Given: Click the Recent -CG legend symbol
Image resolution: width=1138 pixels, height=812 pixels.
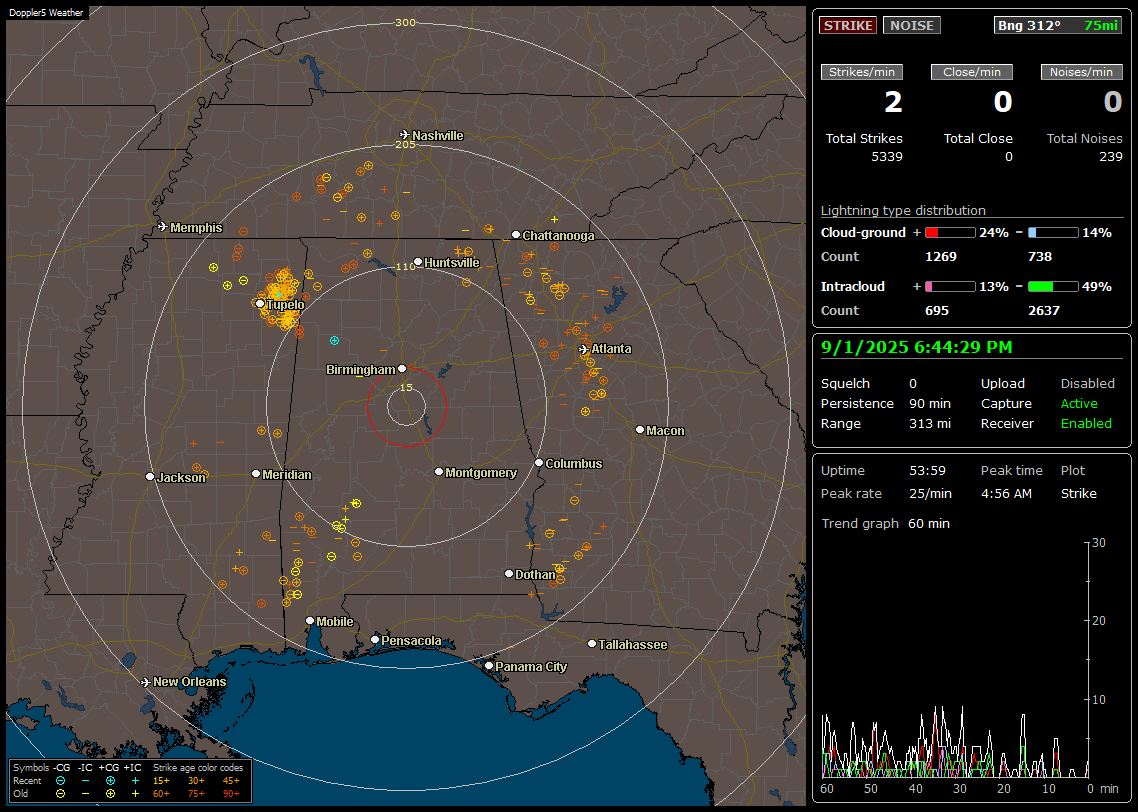Looking at the screenshot, I should point(60,781).
